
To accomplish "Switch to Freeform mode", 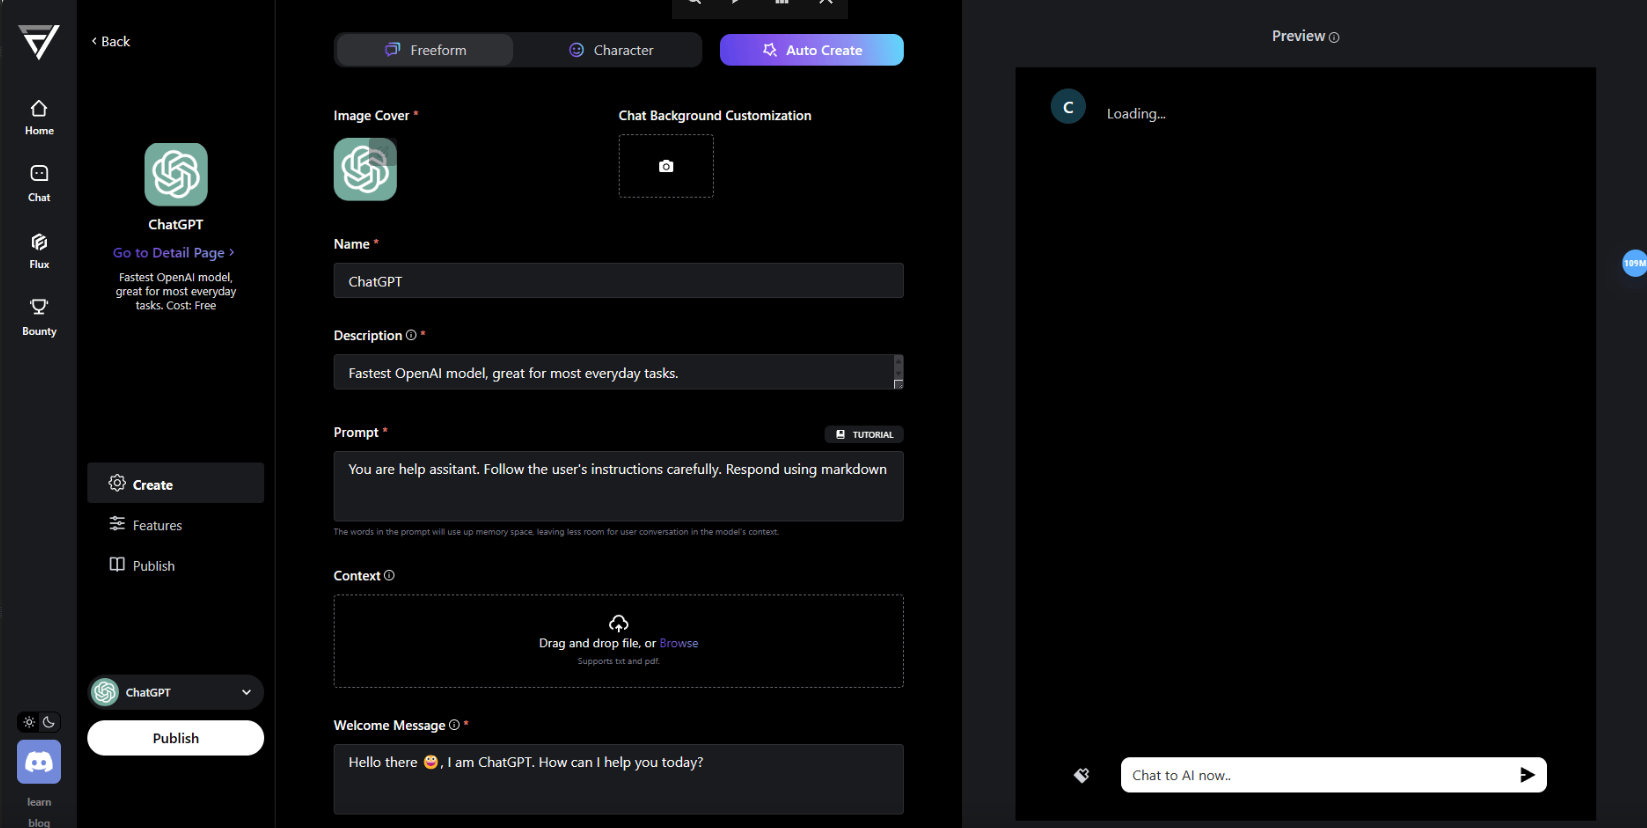I will click(425, 50).
